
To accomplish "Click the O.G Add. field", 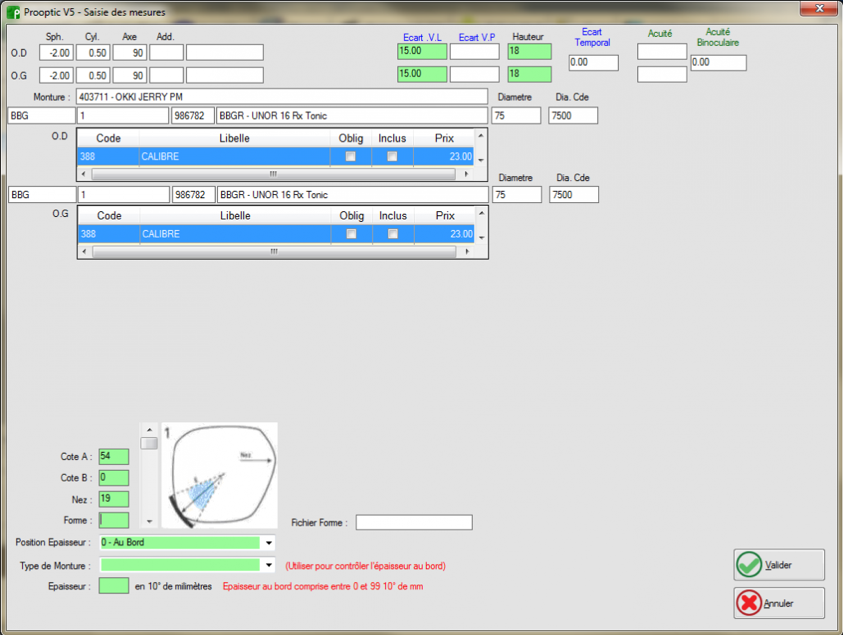I will (x=166, y=75).
